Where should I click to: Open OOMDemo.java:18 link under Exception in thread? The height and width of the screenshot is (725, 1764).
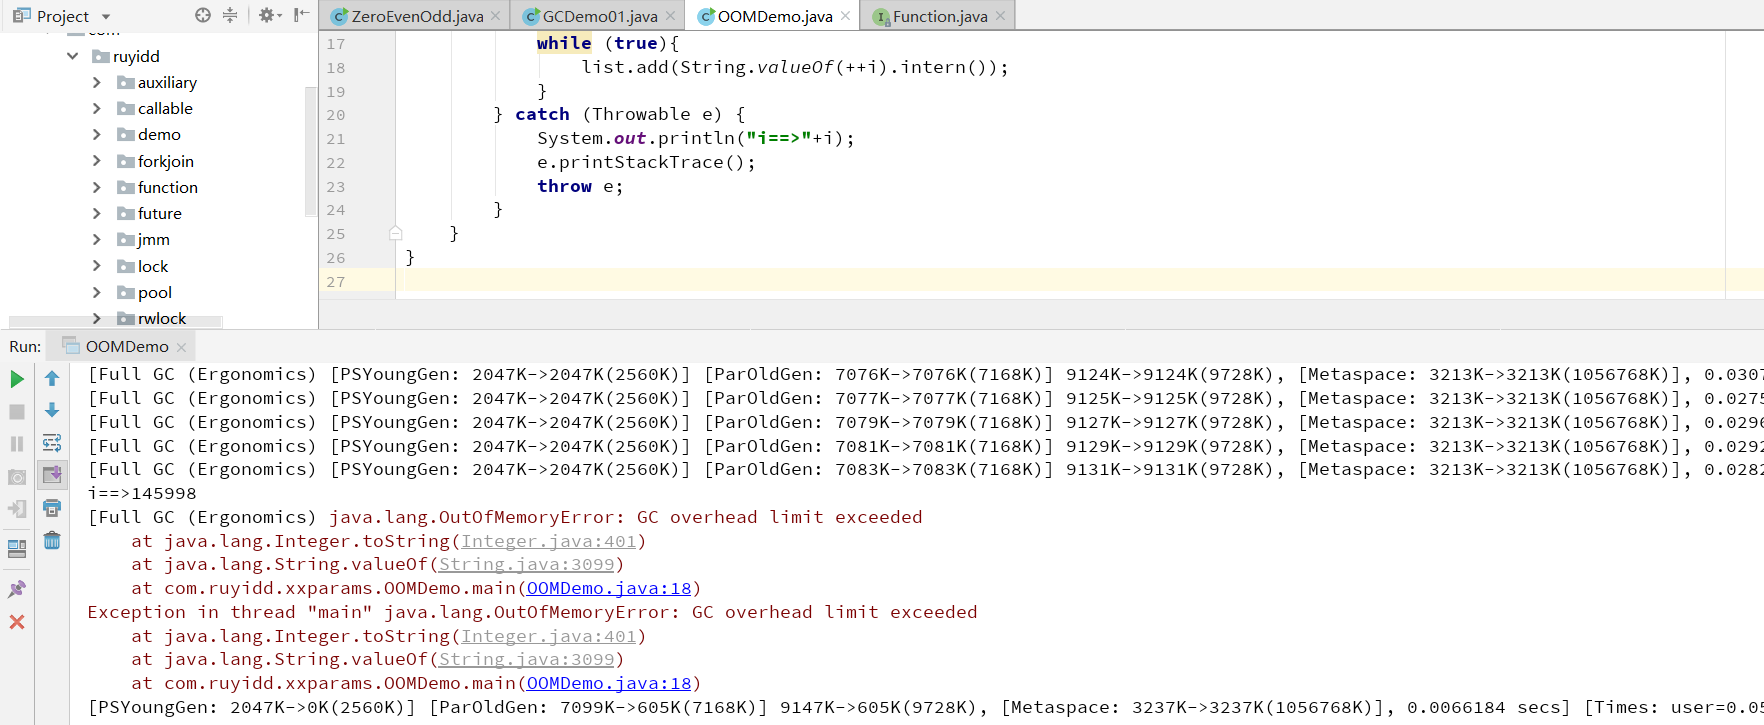coord(609,683)
